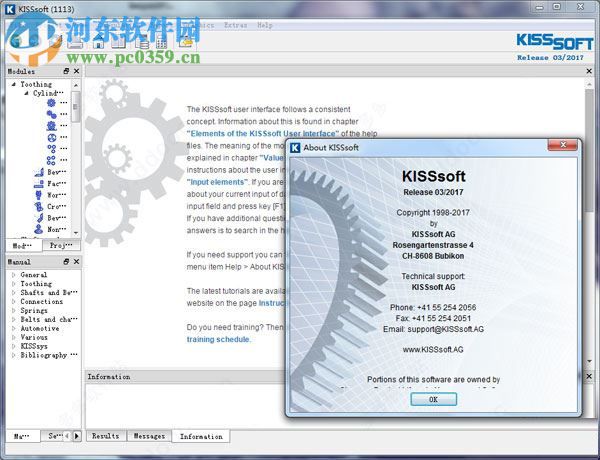Close the Information panel
This screenshot has width=600, height=460.
589,377
